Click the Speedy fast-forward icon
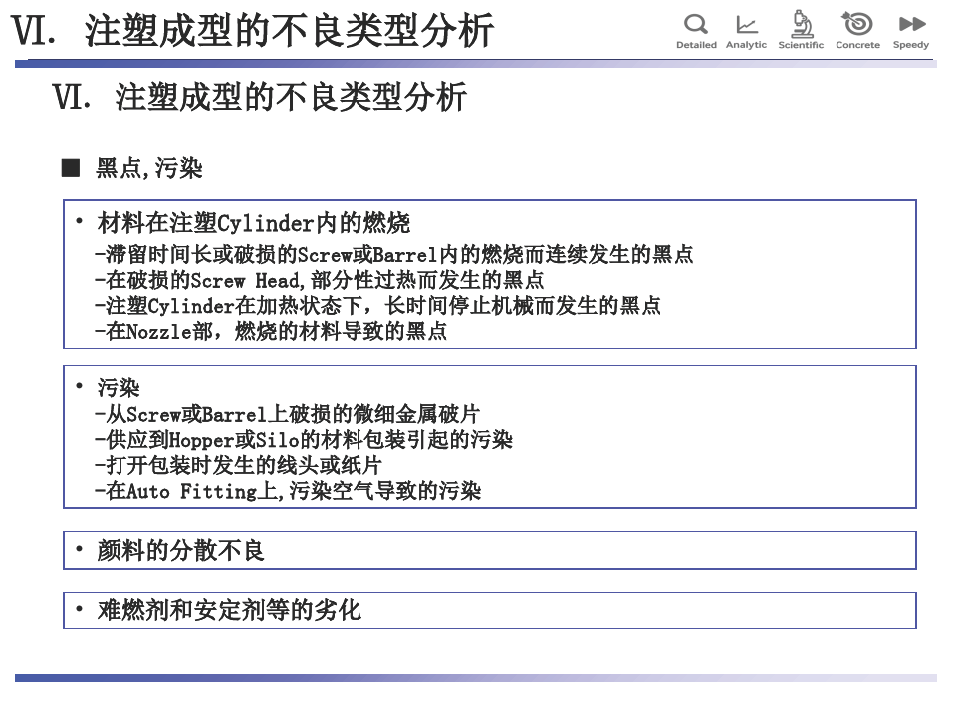 [911, 24]
